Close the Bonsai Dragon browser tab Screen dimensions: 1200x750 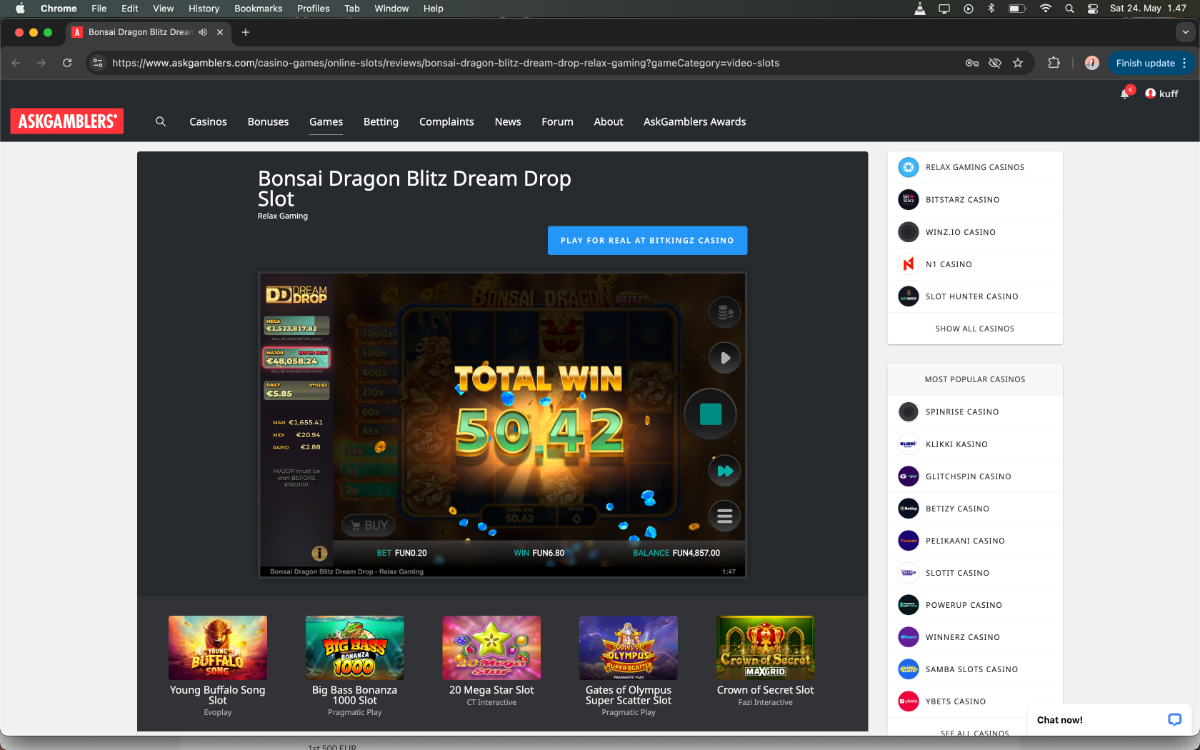pyautogui.click(x=219, y=32)
